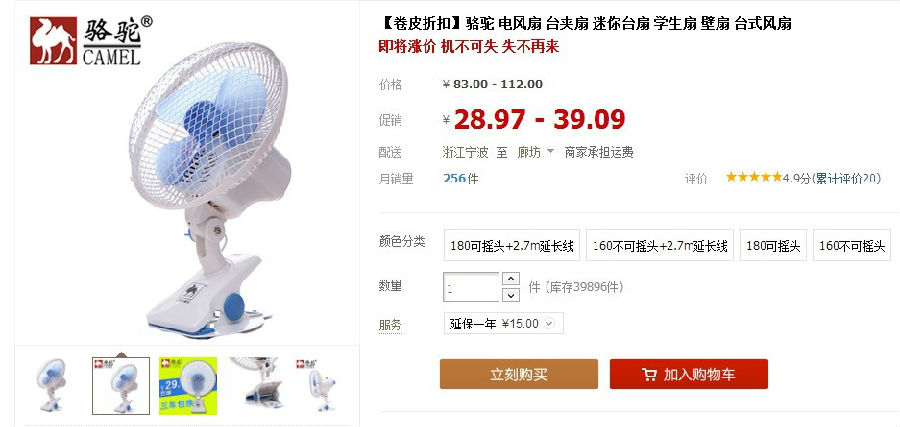Click the 加入购物车 button
The width and height of the screenshot is (900, 427).
click(x=689, y=374)
